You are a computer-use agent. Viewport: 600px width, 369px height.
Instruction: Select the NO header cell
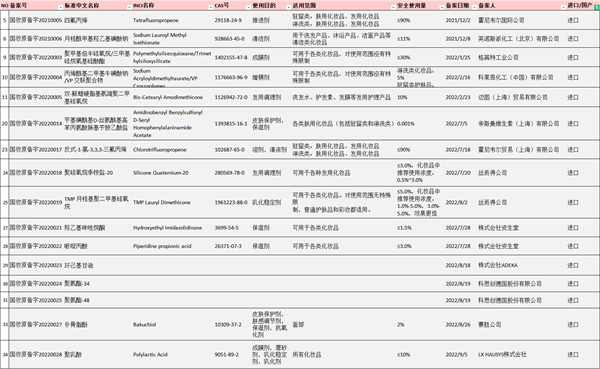point(5,6)
